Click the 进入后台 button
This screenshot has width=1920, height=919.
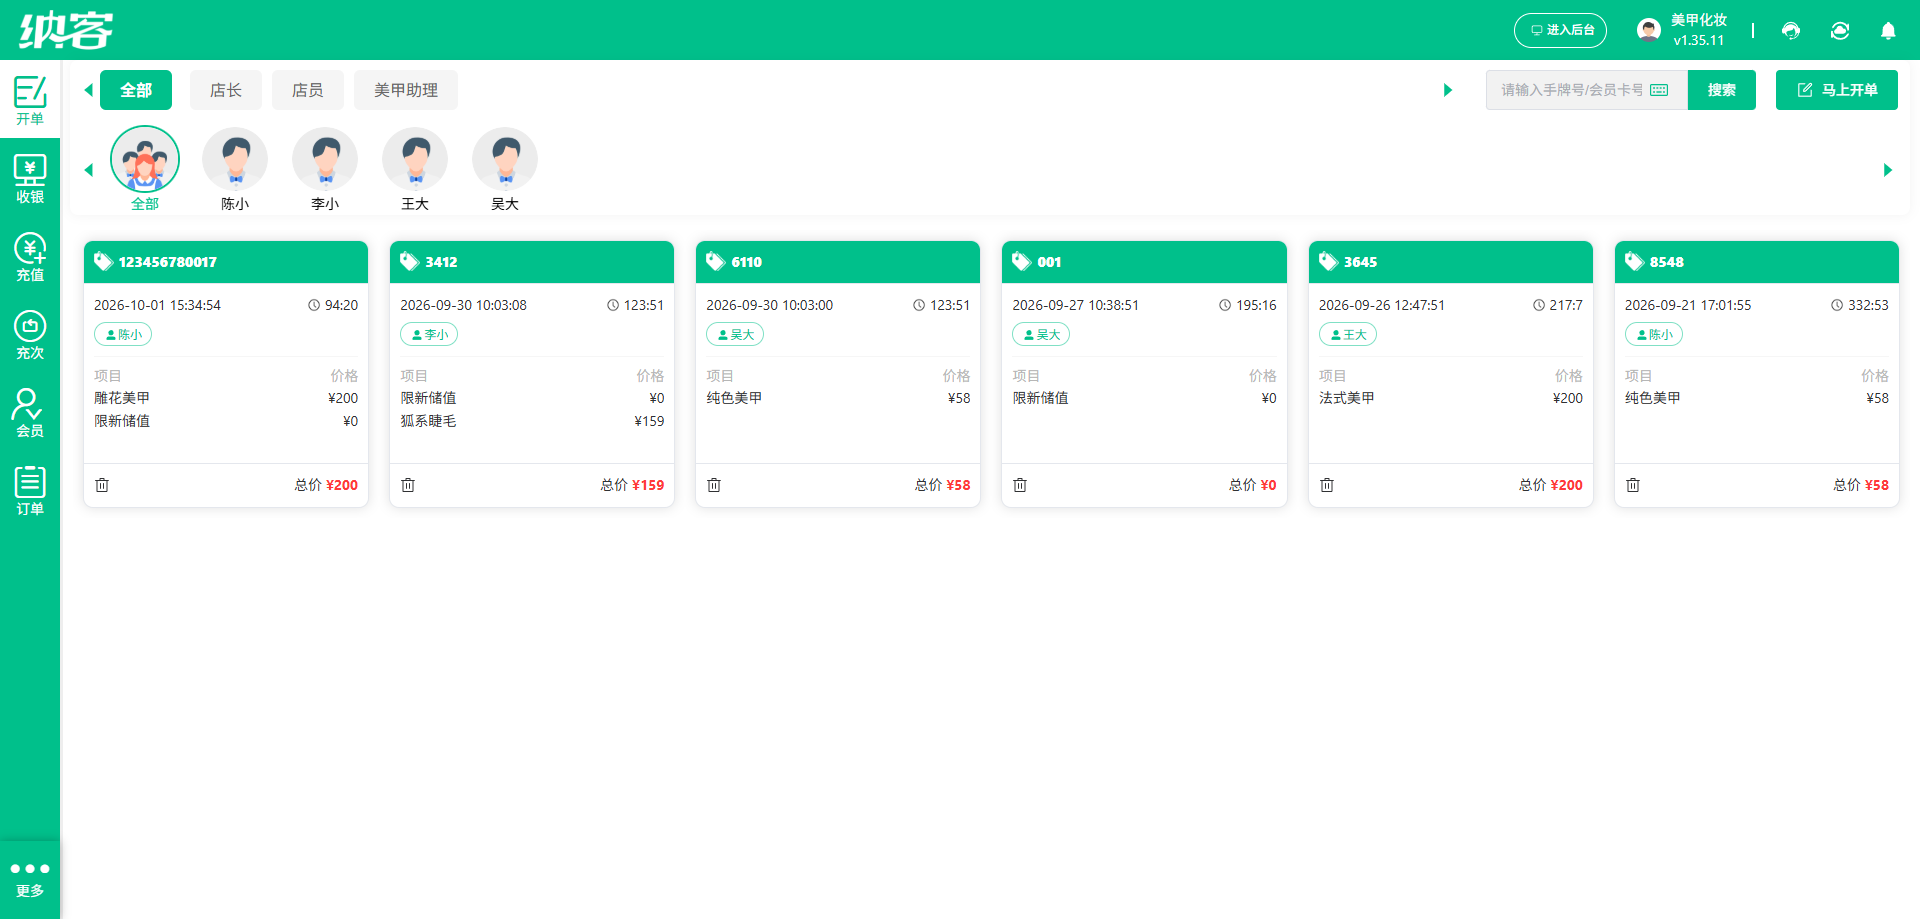[1560, 30]
